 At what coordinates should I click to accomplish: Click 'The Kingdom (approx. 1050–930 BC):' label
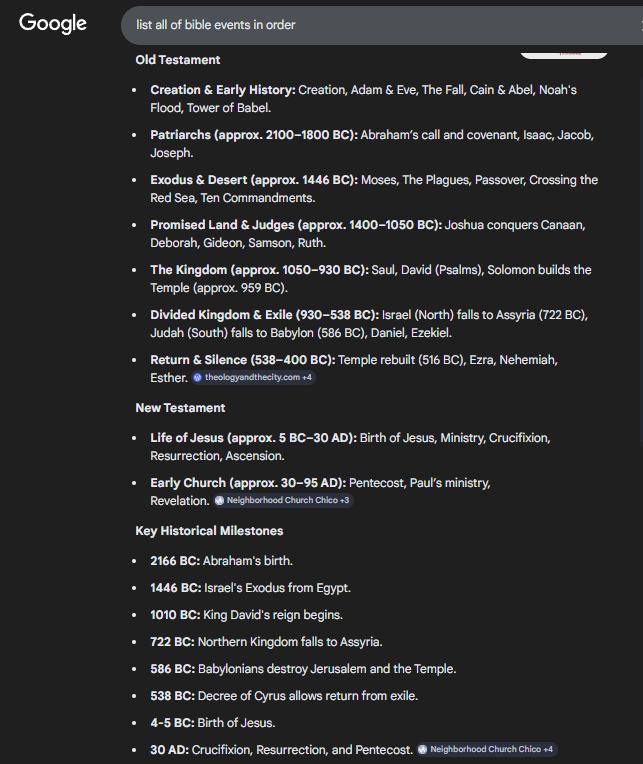259,270
